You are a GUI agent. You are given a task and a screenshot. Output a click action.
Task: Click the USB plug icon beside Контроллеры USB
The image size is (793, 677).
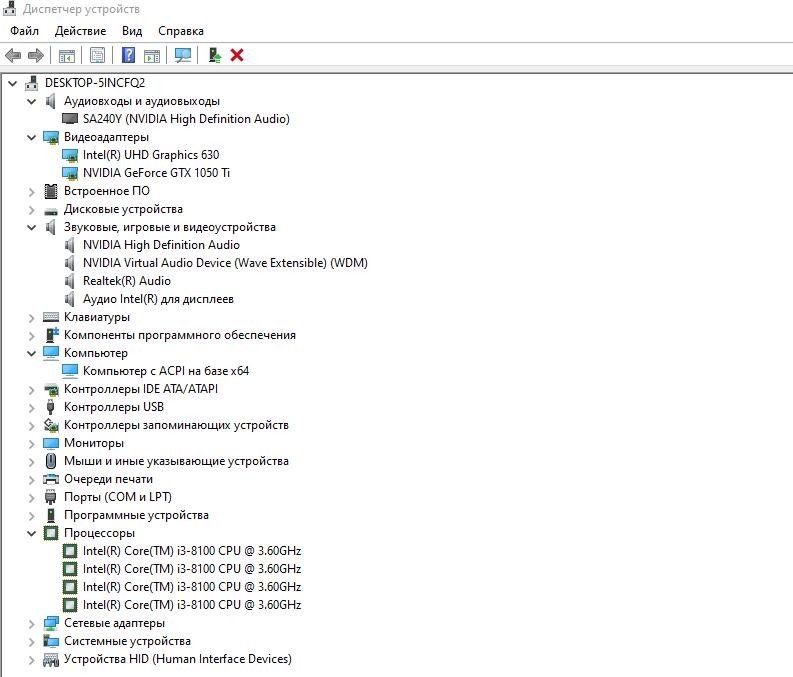[x=51, y=407]
